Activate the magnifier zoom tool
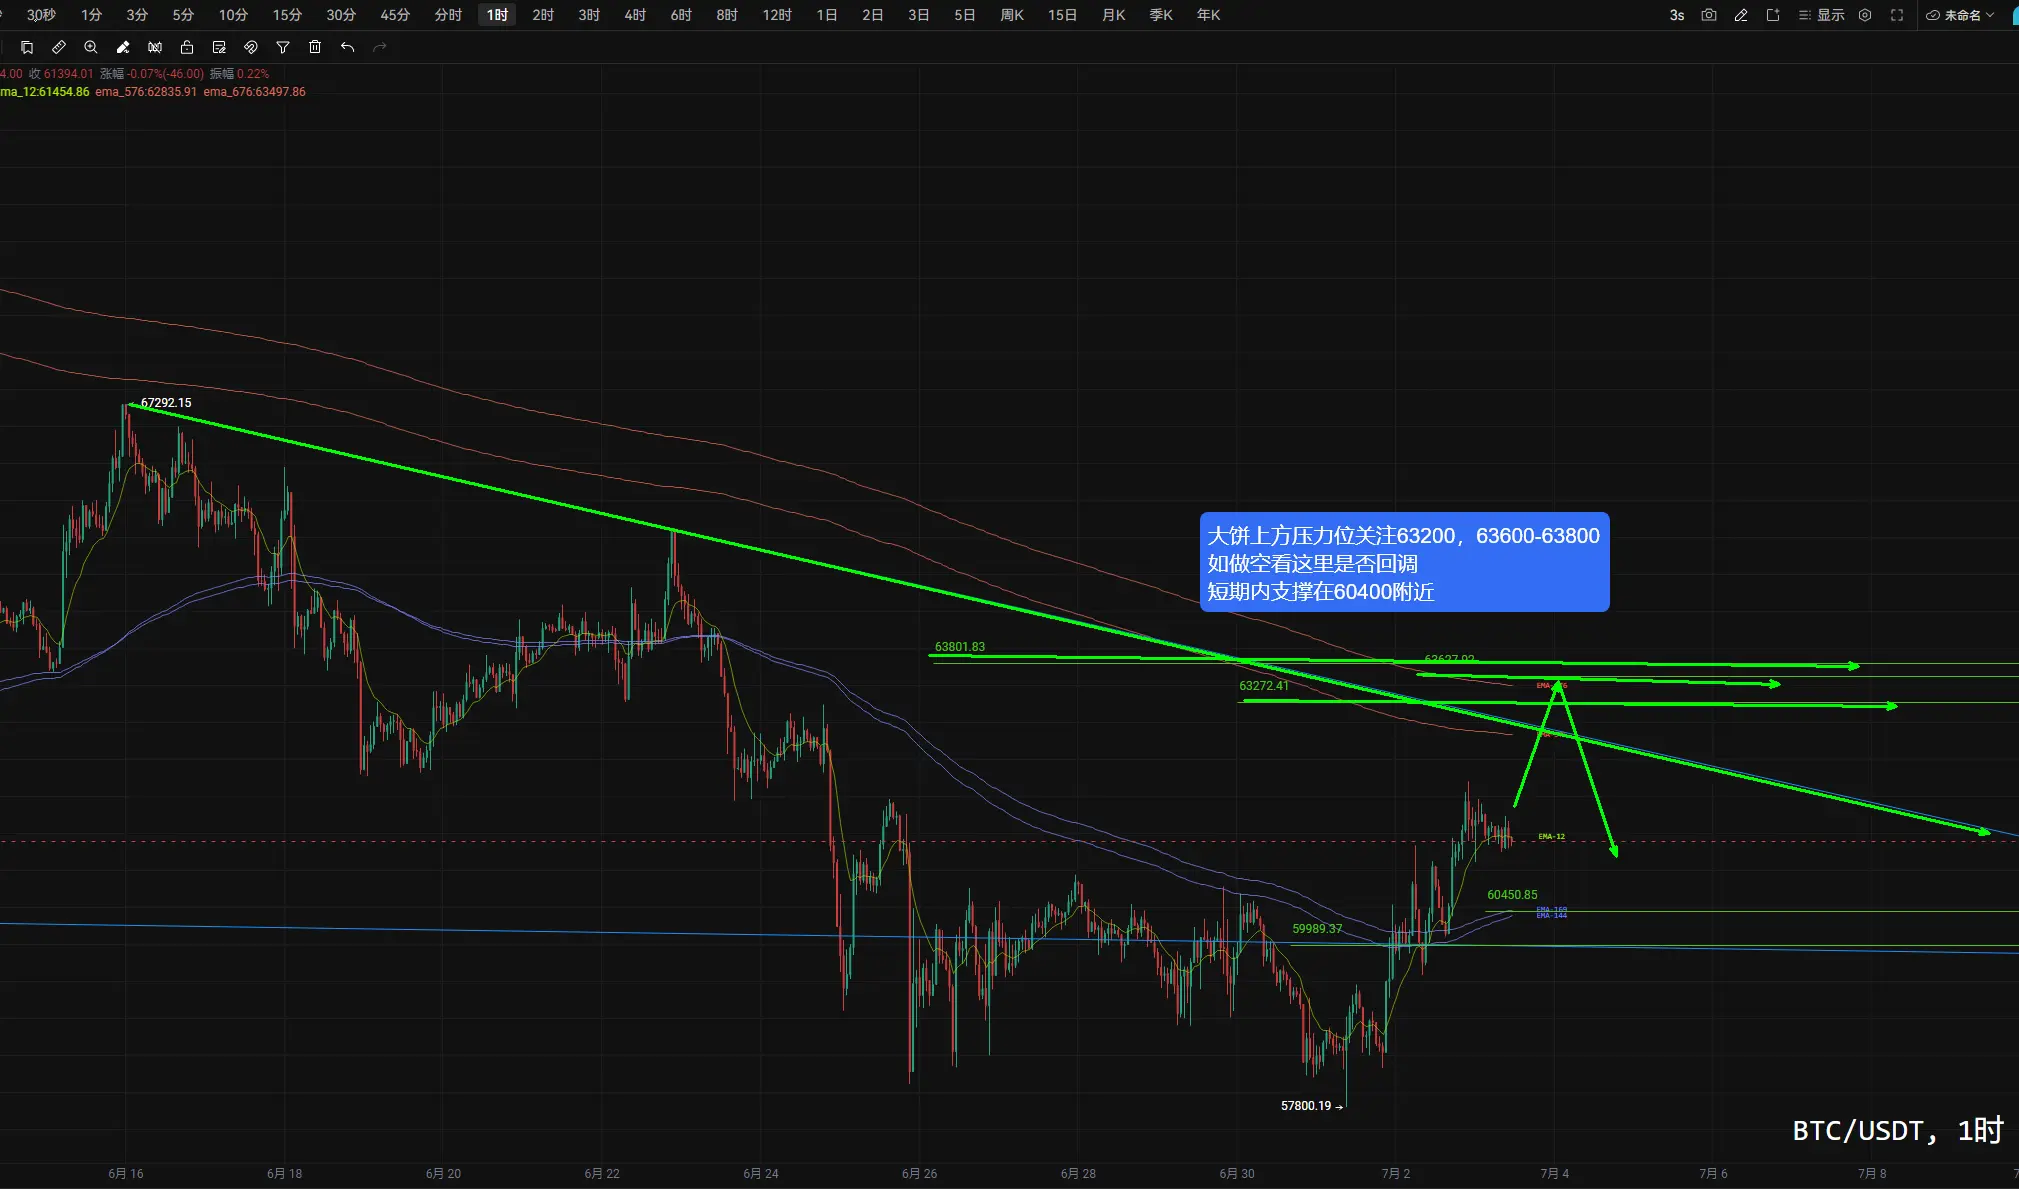 91,47
